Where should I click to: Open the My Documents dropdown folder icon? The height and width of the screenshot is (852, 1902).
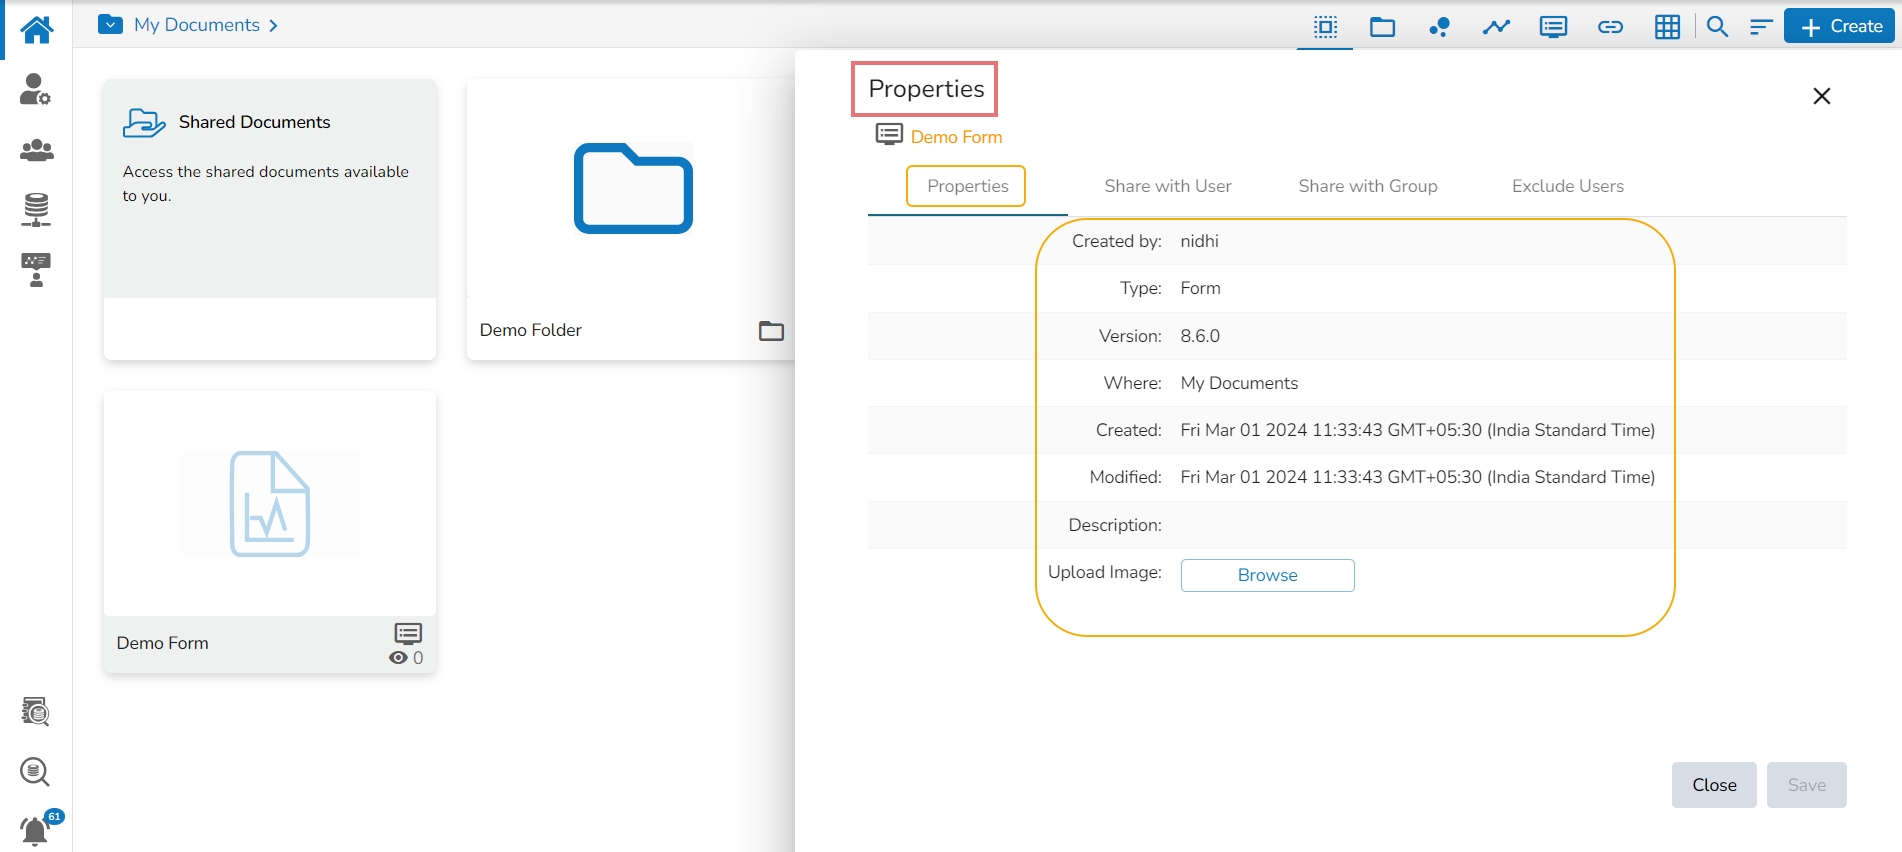point(110,24)
